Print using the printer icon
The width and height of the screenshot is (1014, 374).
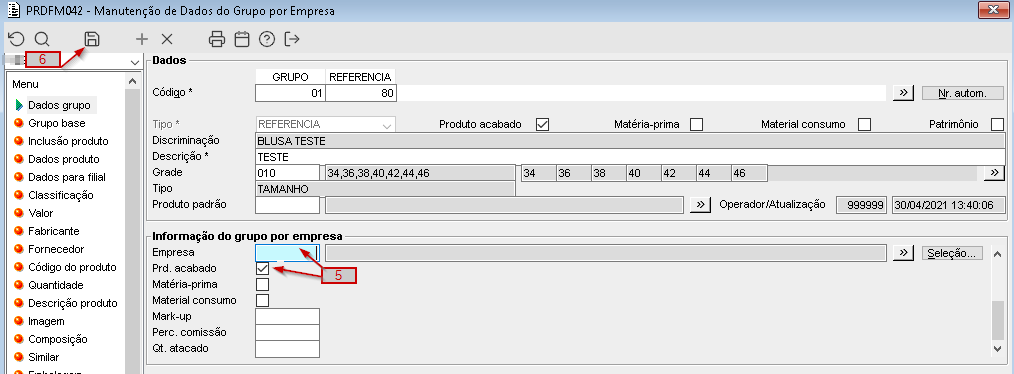(217, 39)
